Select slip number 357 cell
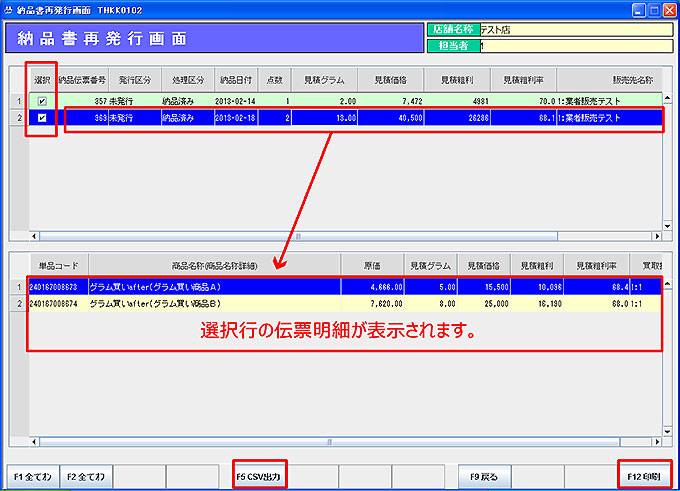This screenshot has height=491, width=680. pos(82,101)
